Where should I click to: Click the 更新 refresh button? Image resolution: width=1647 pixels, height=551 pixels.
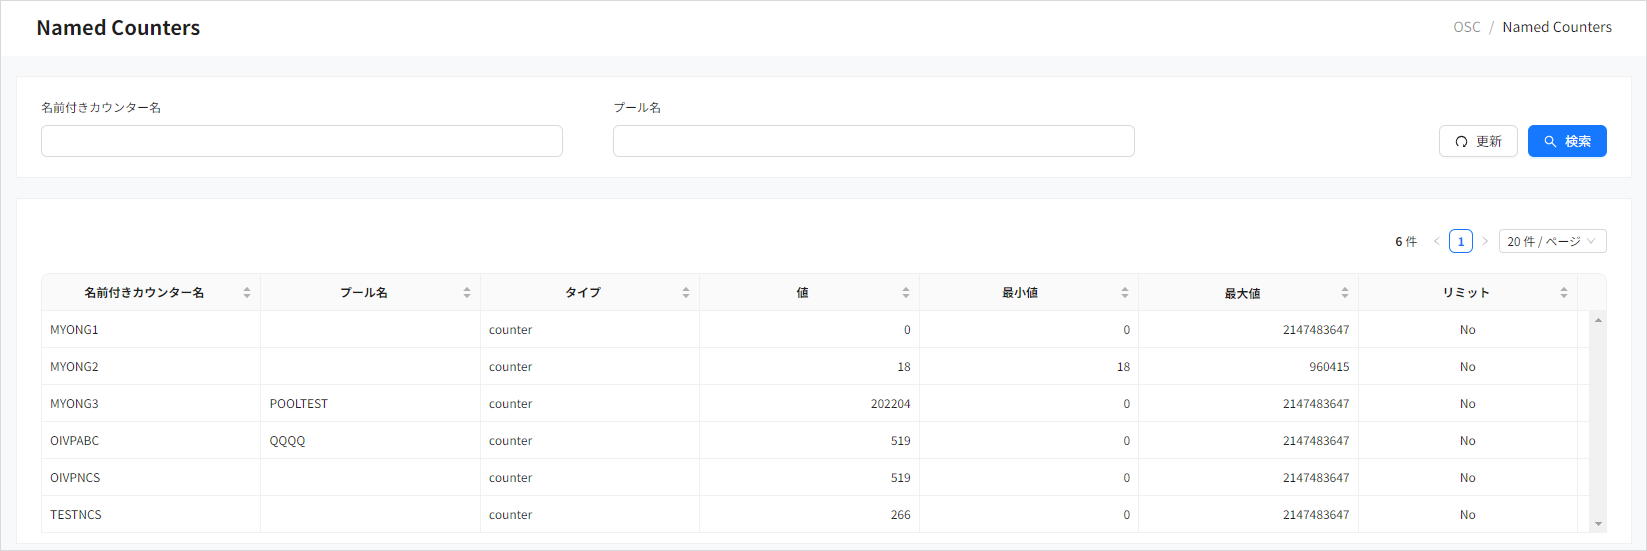point(1478,141)
